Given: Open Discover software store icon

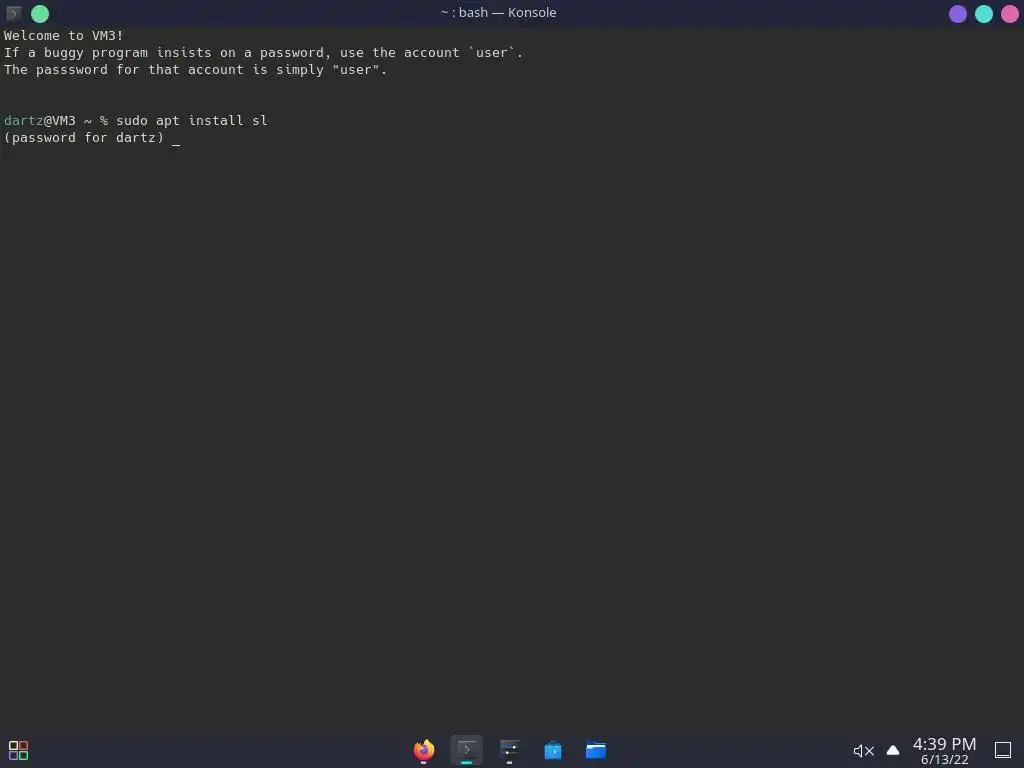Looking at the screenshot, I should pyautogui.click(x=552, y=750).
